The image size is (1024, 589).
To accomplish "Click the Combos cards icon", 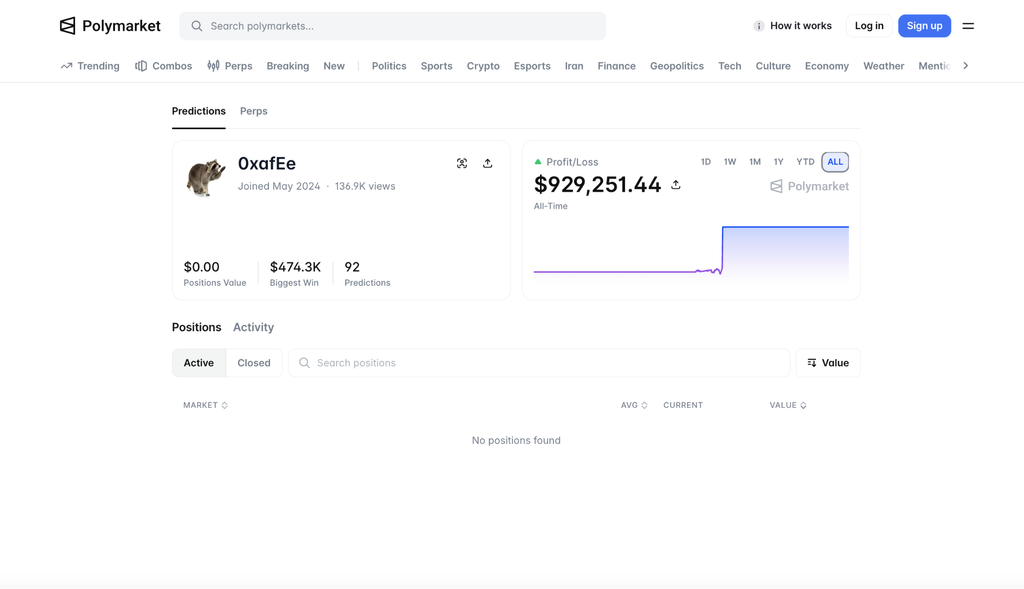I will [x=141, y=66].
